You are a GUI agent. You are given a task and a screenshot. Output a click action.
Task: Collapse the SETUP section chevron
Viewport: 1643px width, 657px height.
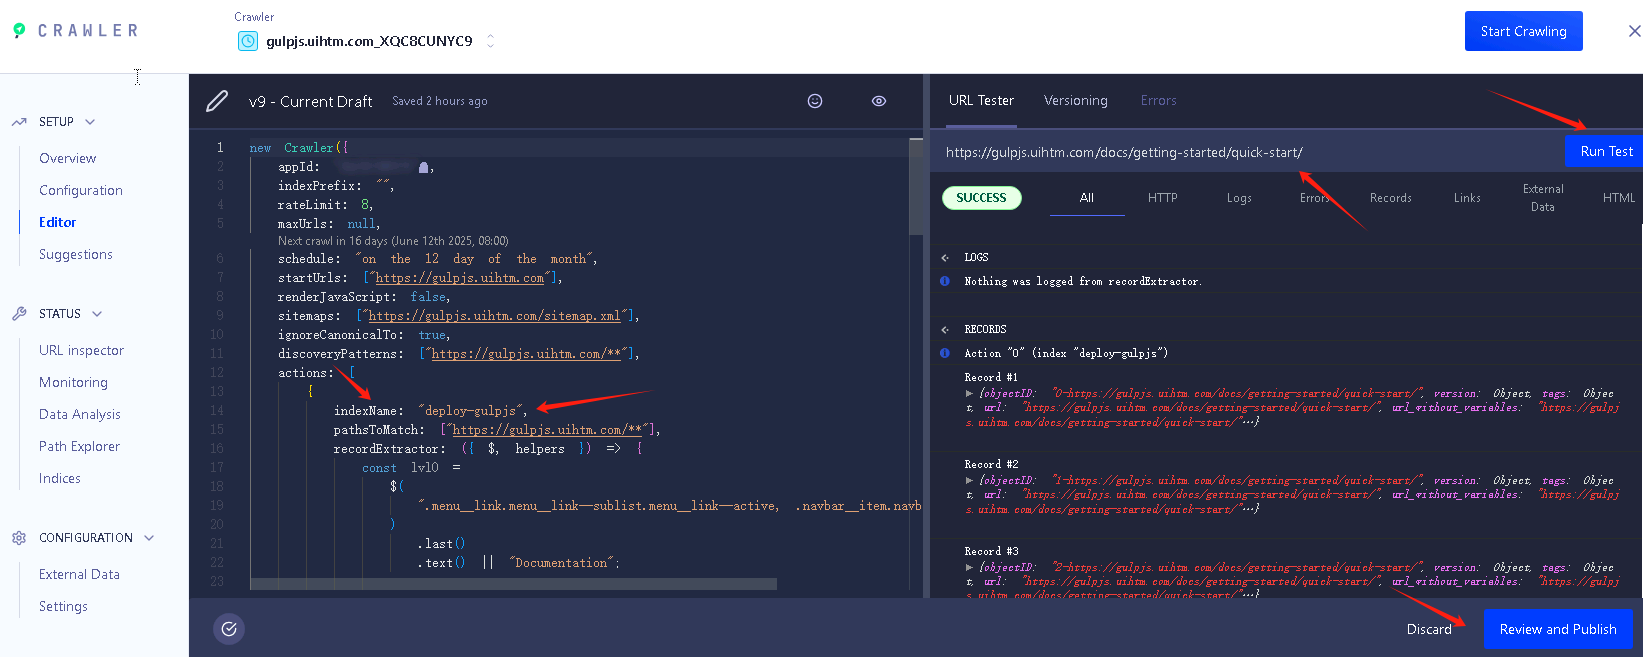click(90, 122)
